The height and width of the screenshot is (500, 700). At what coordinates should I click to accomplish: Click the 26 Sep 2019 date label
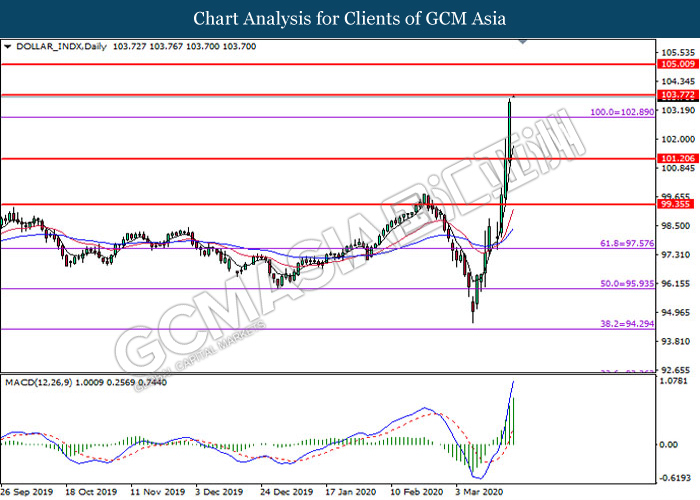pyautogui.click(x=27, y=492)
